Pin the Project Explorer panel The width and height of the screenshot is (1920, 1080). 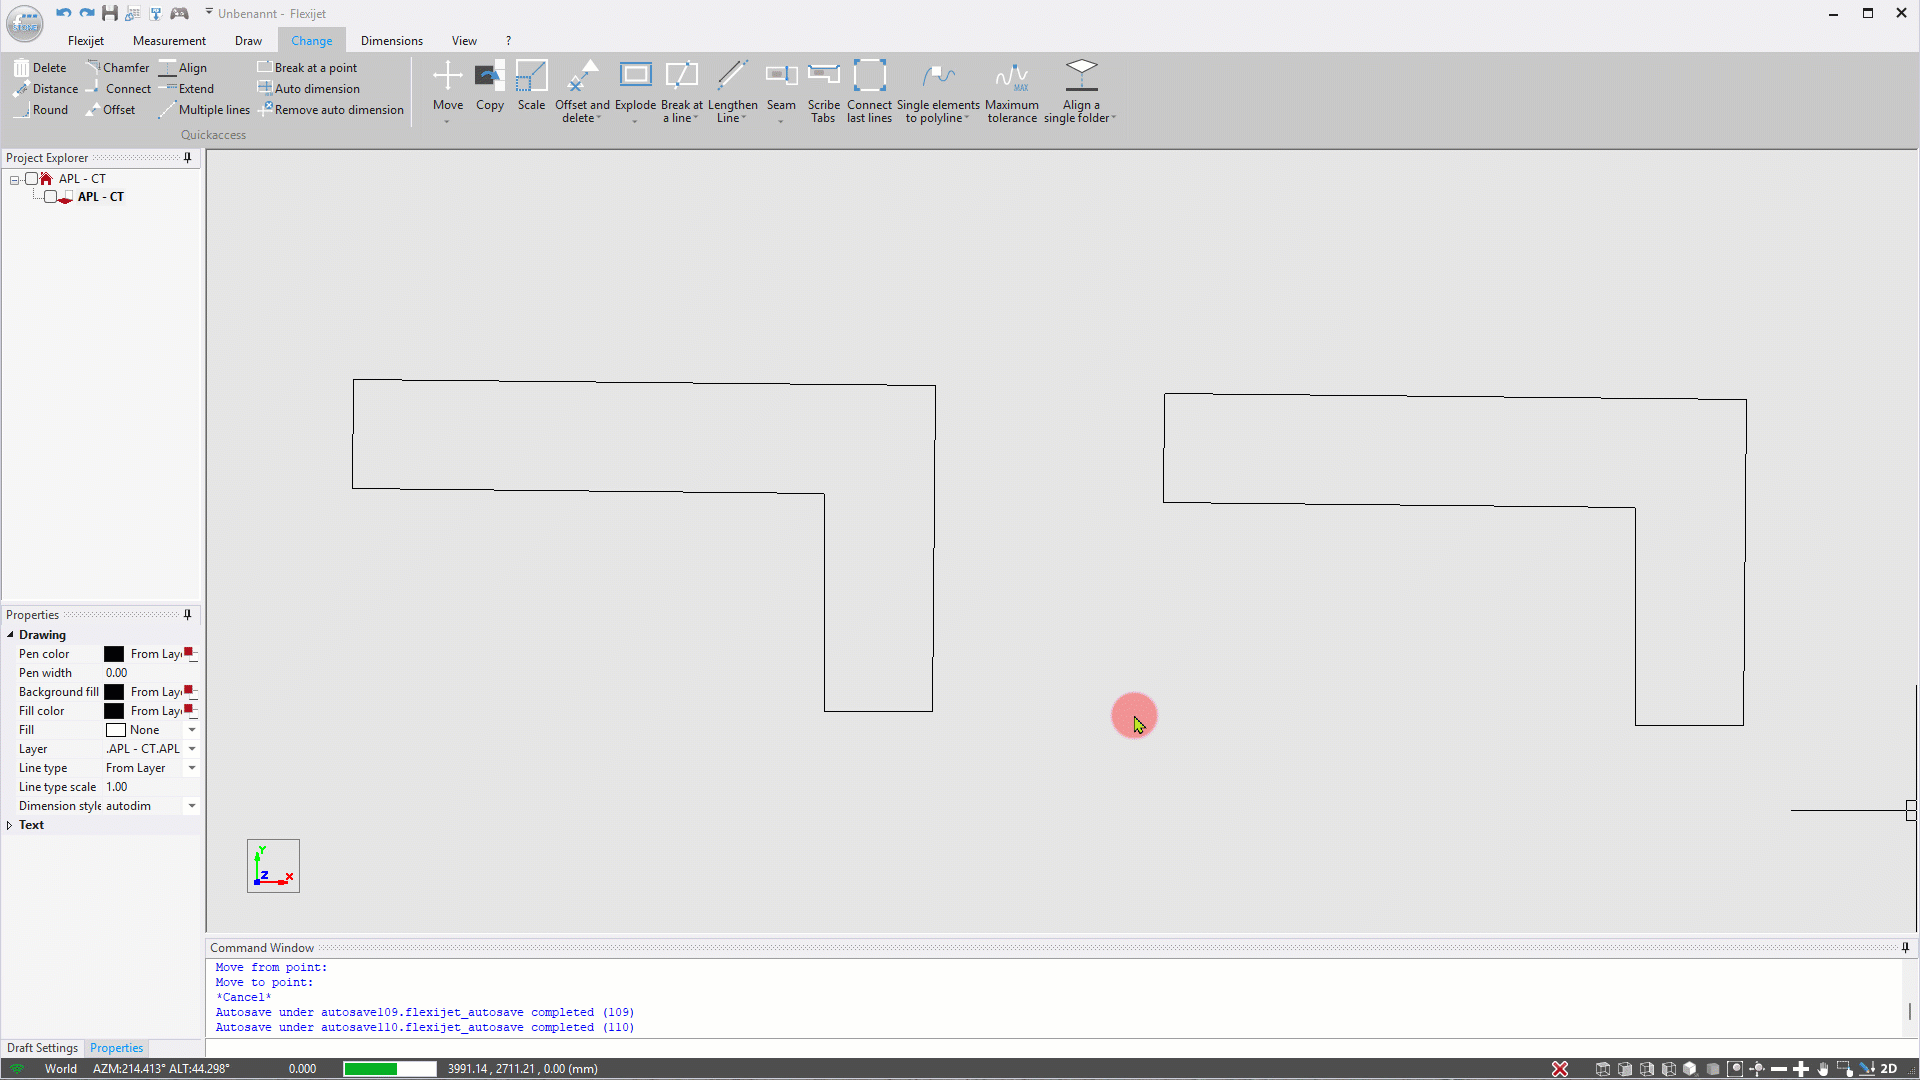pos(187,158)
